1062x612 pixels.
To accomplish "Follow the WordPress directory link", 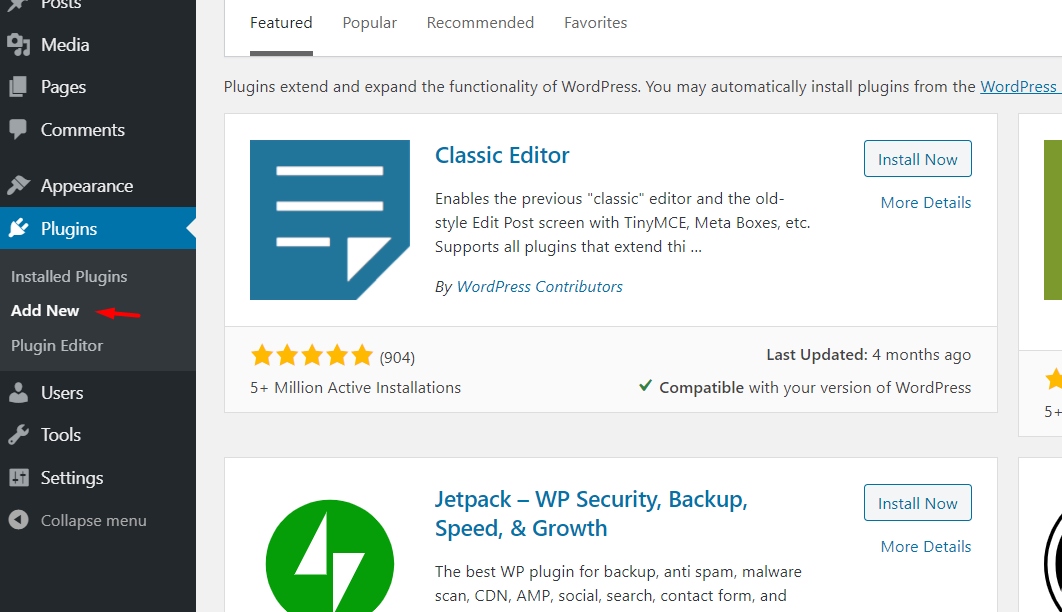I will pos(1021,87).
